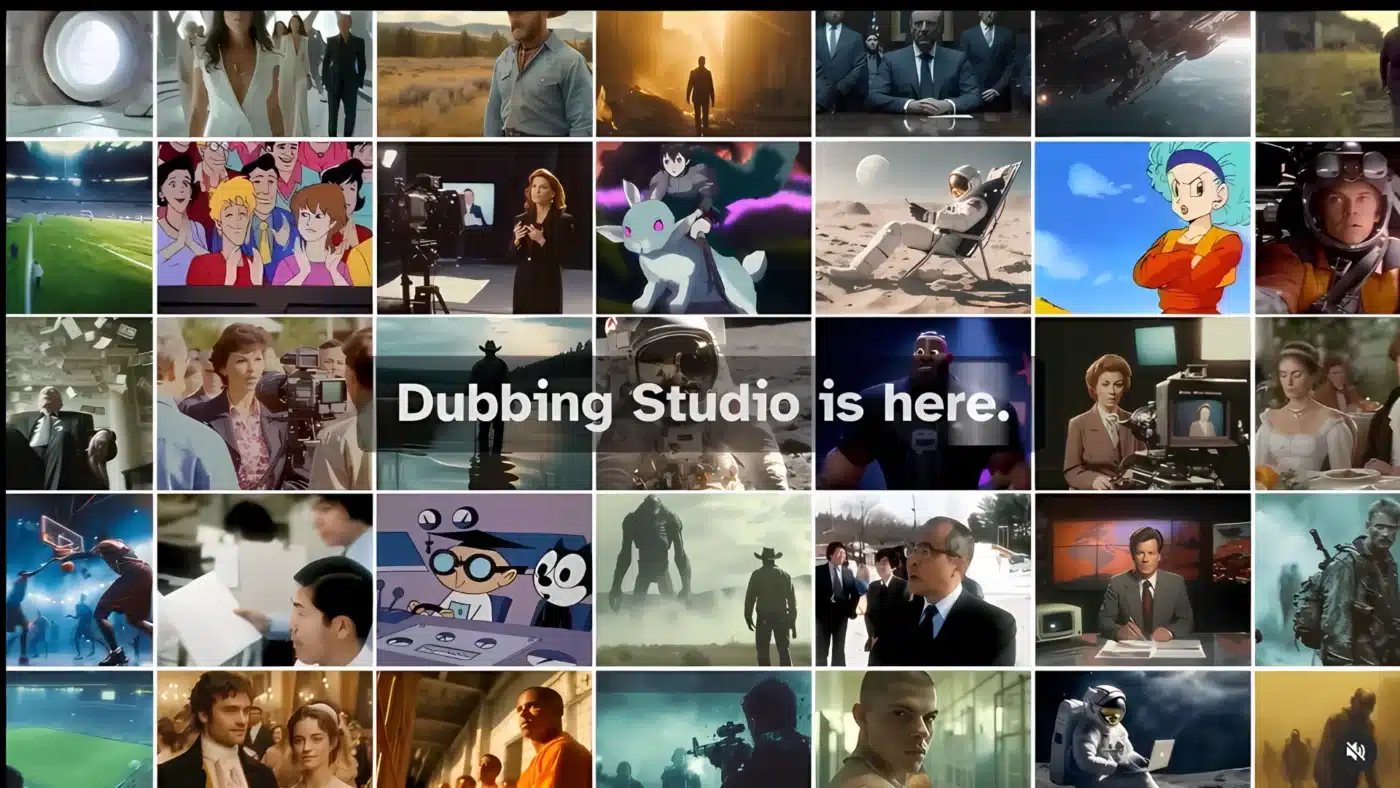Select the cowboy in denim shirt thumbnail
The width and height of the screenshot is (1400, 788).
coord(485,74)
